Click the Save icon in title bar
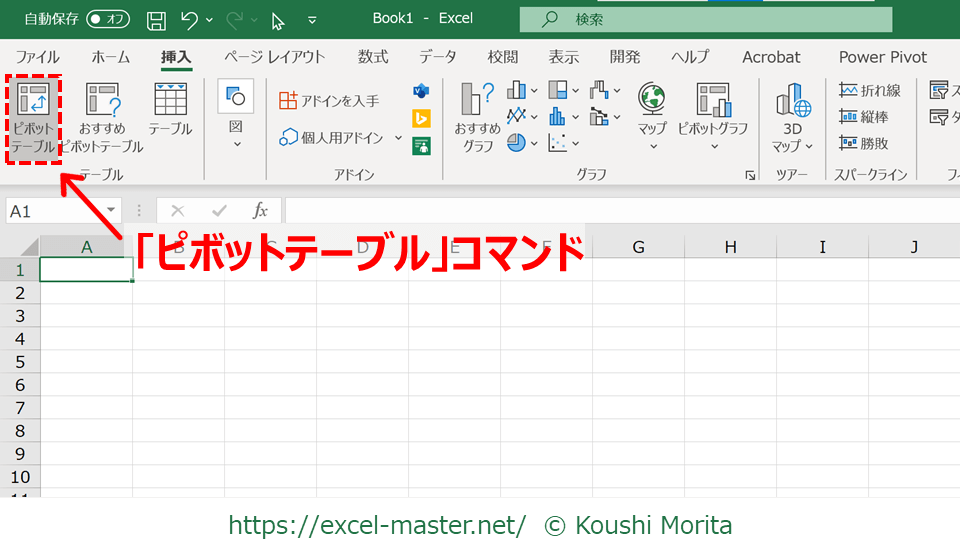The height and width of the screenshot is (540, 960). [x=156, y=19]
